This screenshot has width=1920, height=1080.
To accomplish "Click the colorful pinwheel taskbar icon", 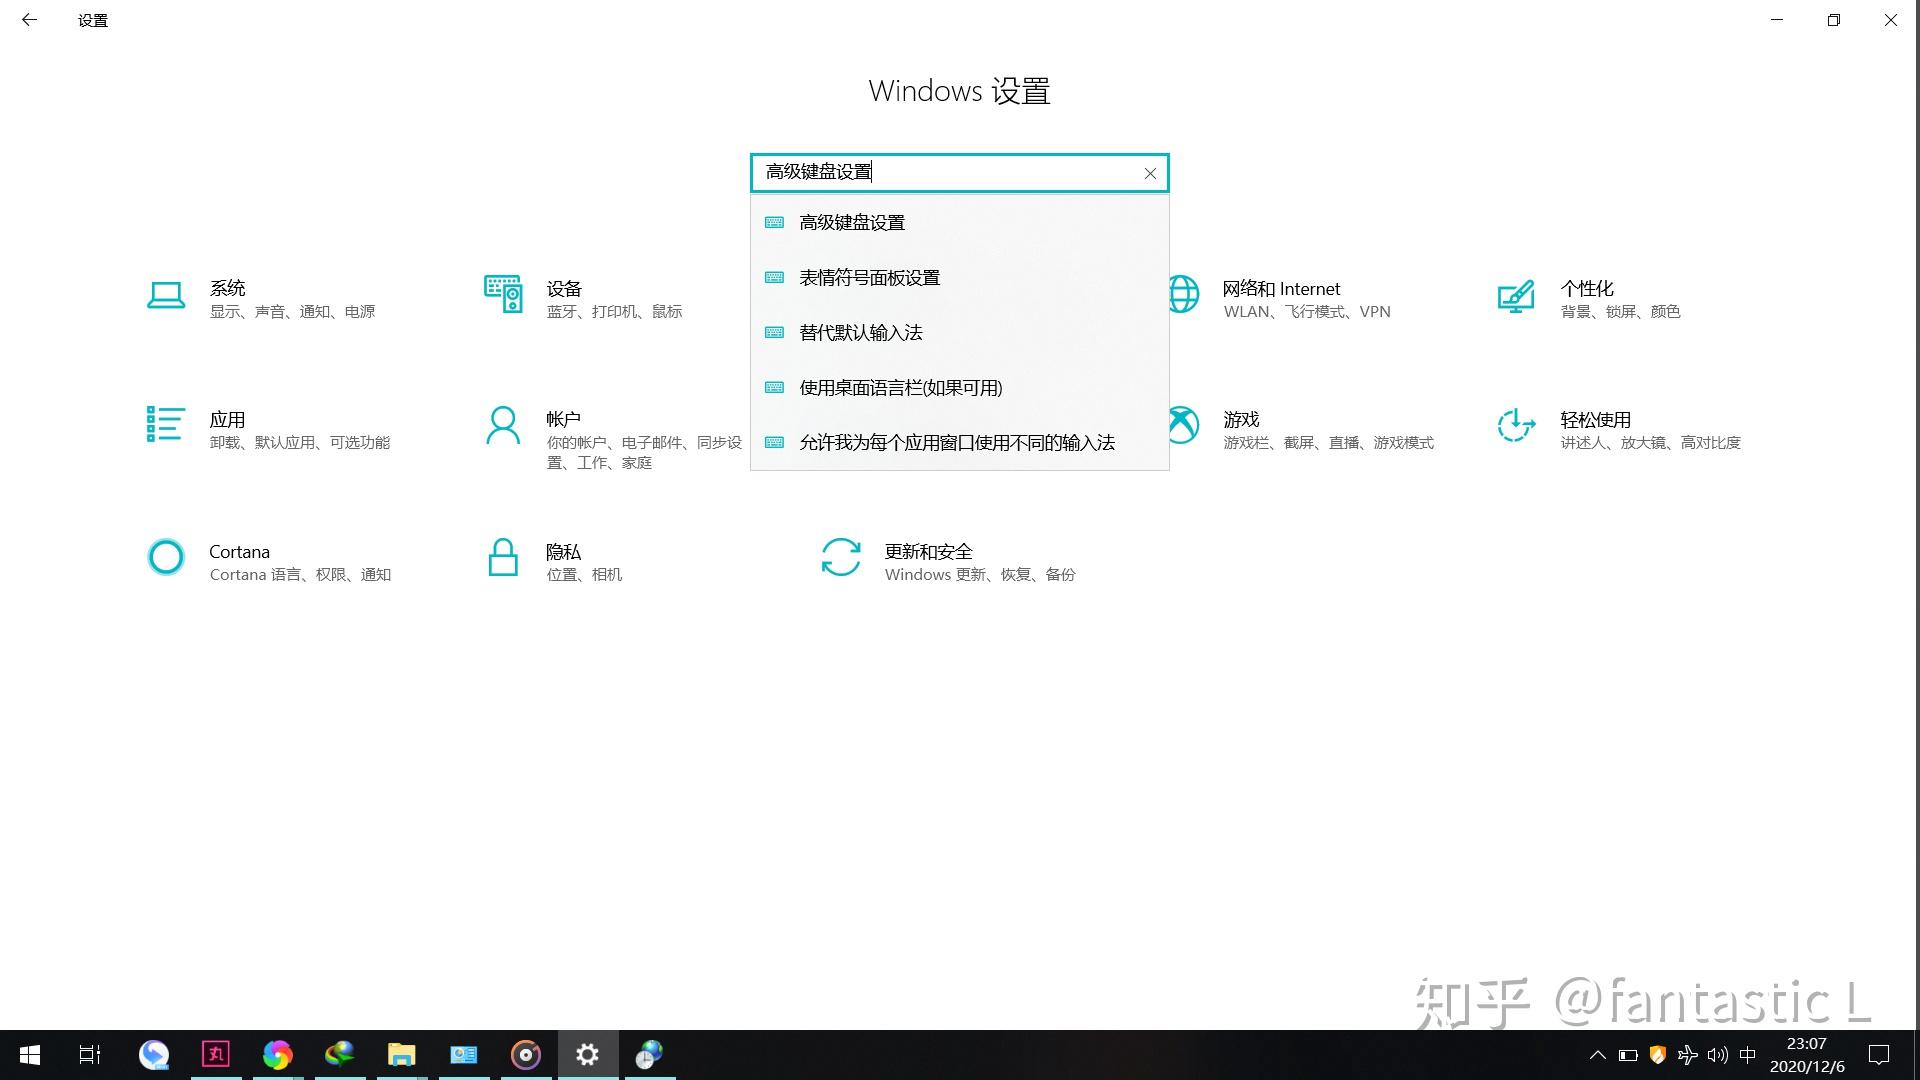I will pos(277,1055).
